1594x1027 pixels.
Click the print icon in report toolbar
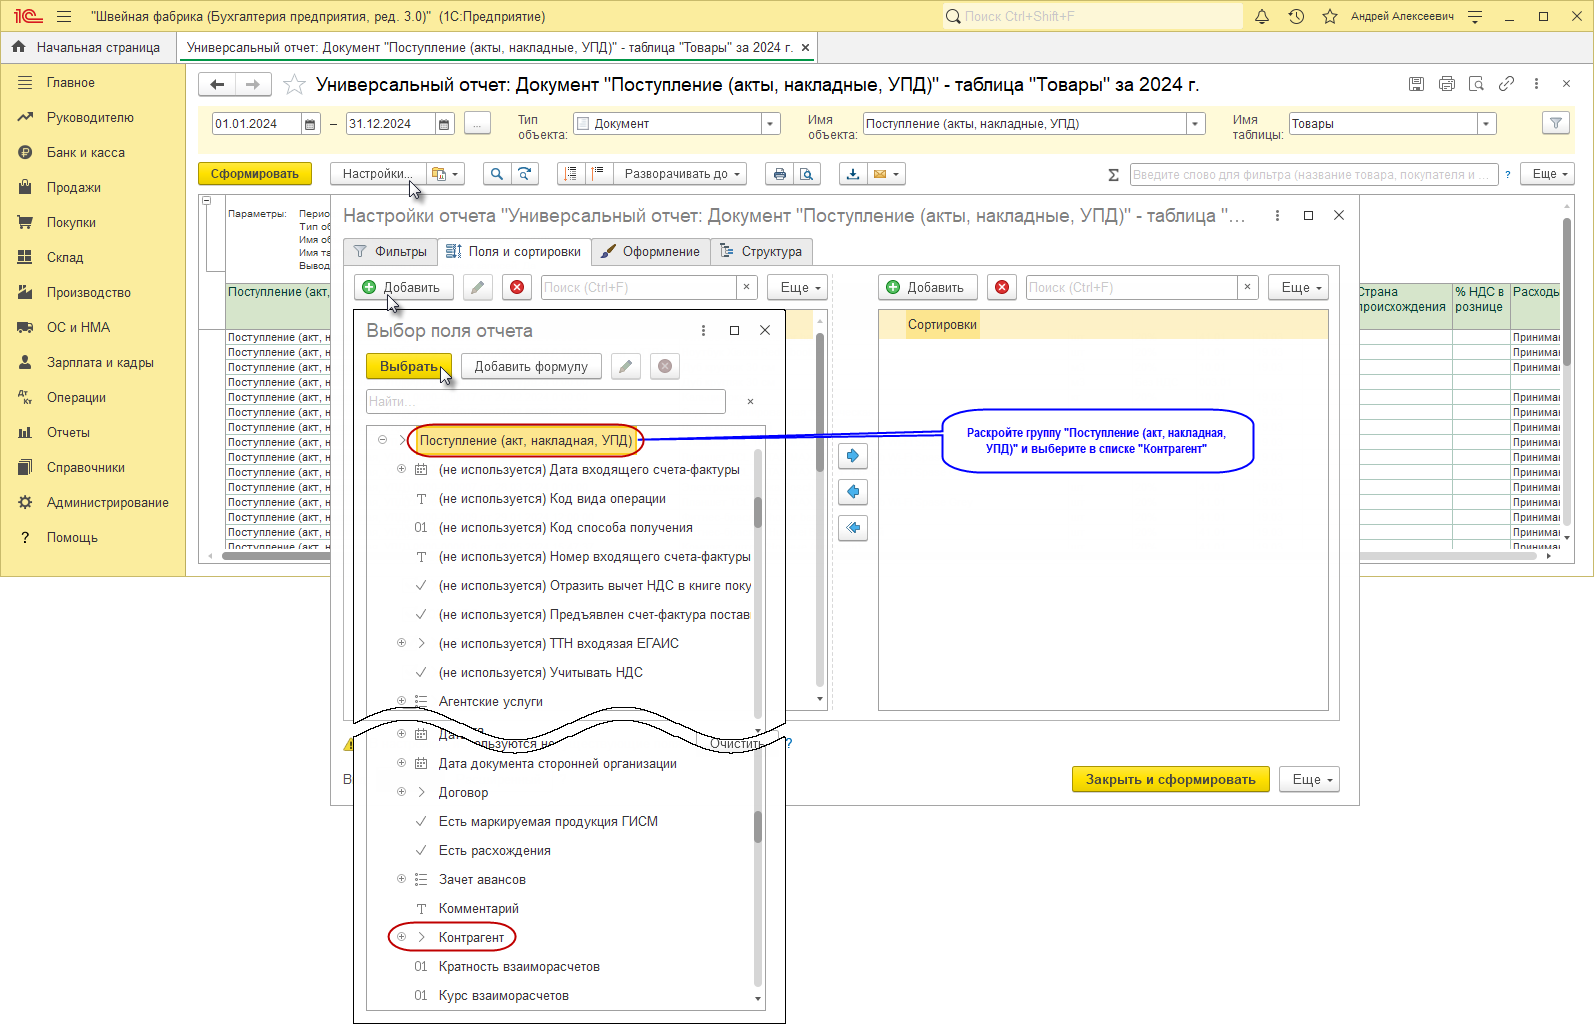[780, 174]
